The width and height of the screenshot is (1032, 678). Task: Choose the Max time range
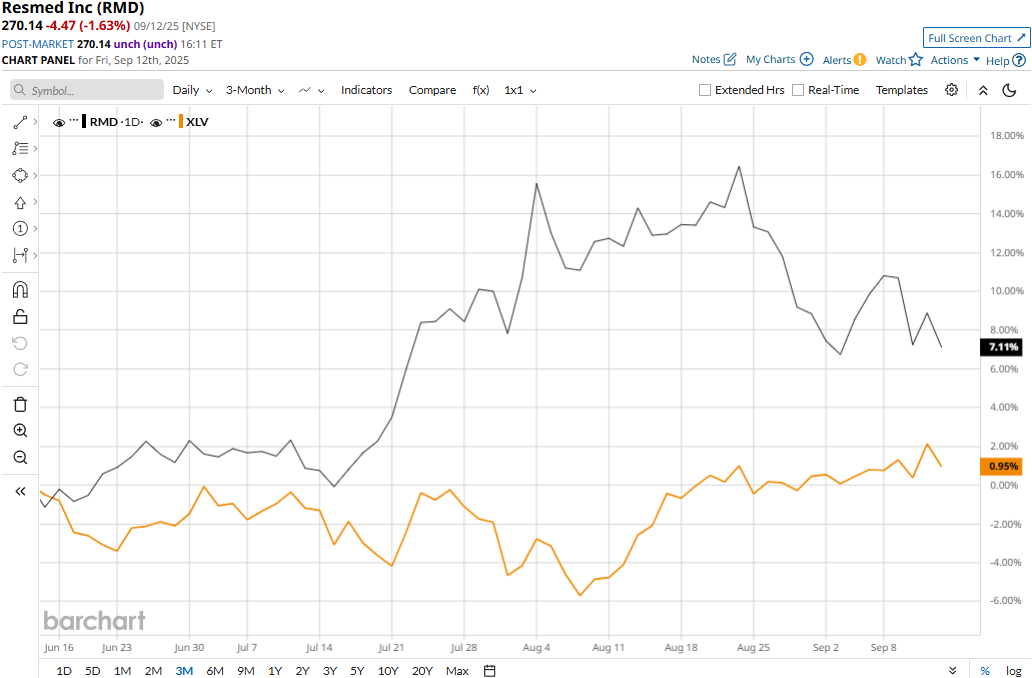(457, 671)
